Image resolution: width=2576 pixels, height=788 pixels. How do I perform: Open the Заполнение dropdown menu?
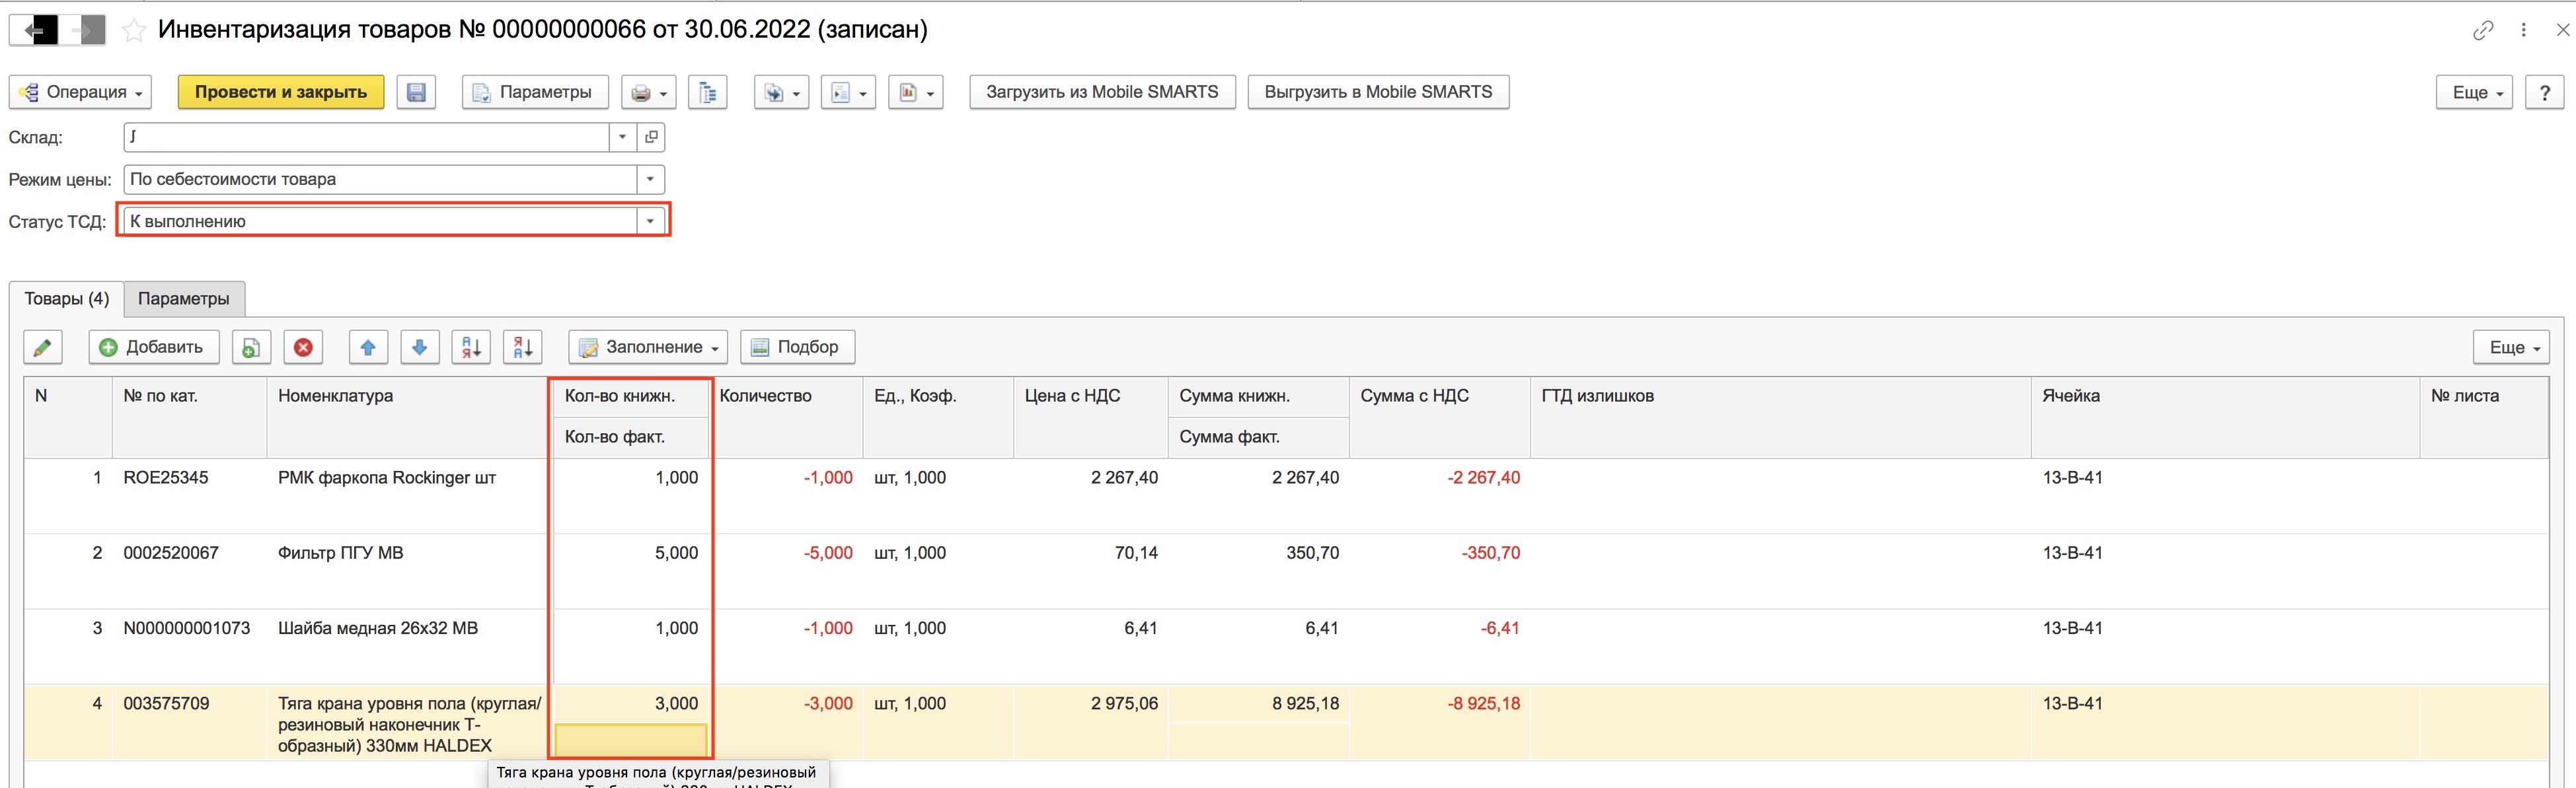pos(648,347)
